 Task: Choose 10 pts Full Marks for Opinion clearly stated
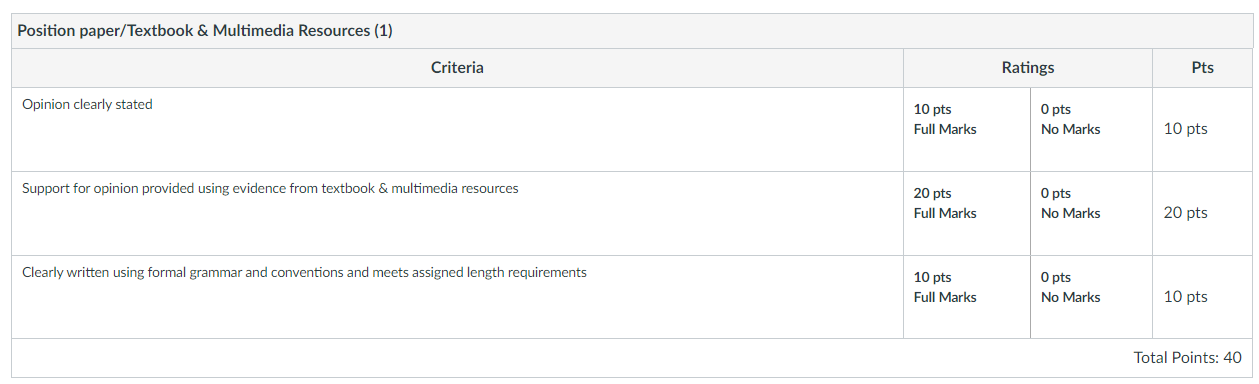[x=967, y=129]
